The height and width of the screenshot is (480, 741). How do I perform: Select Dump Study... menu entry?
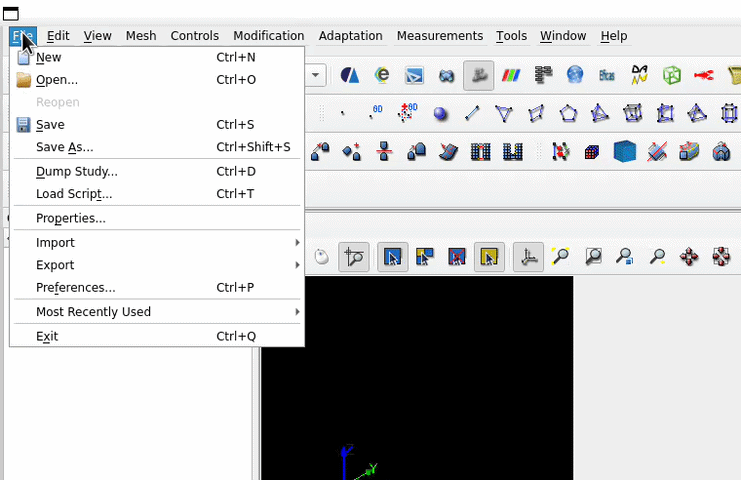(x=156, y=171)
